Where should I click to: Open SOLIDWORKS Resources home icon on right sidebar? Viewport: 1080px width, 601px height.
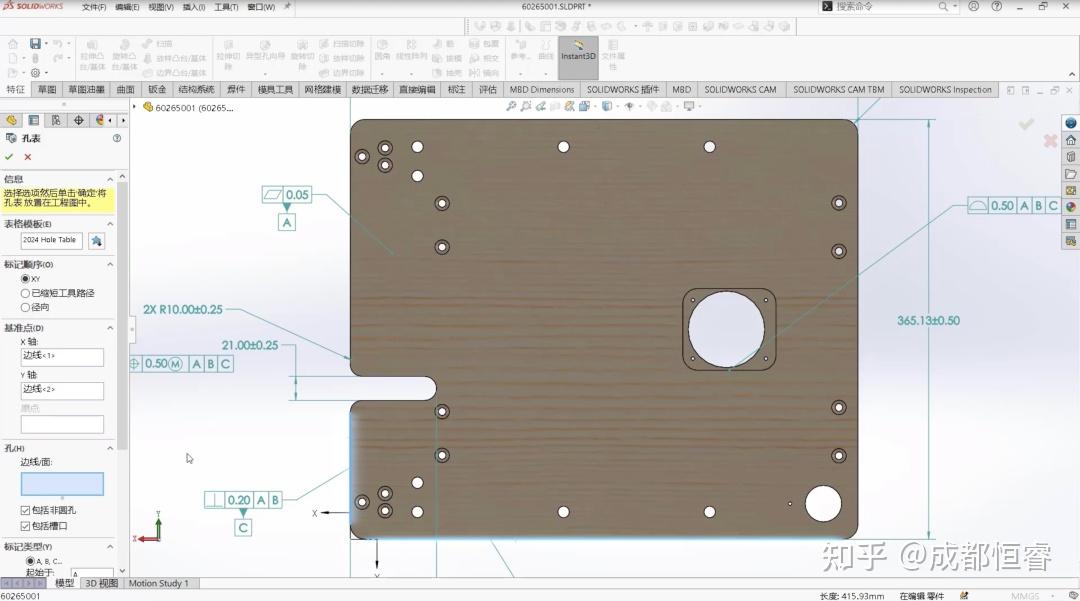point(1070,141)
